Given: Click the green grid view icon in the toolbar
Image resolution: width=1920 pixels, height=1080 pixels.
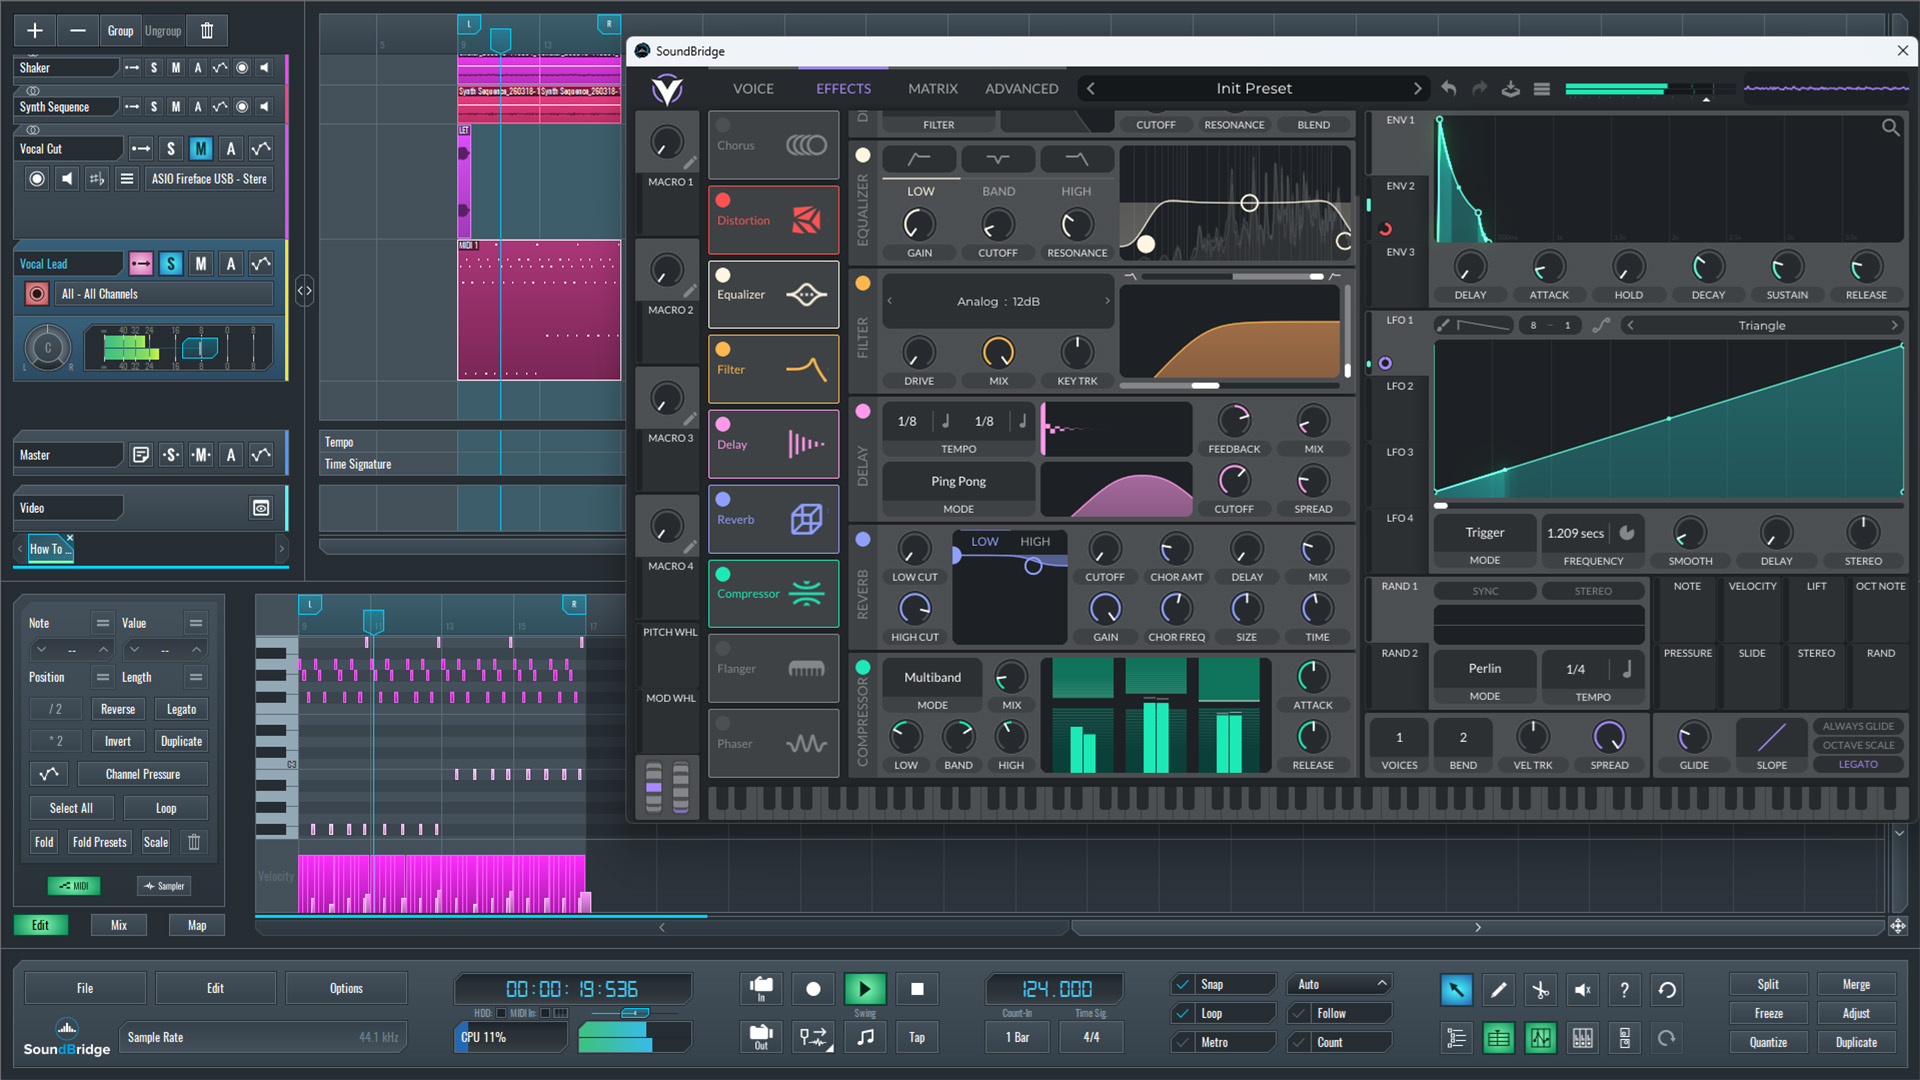Looking at the screenshot, I should click(x=1498, y=1038).
